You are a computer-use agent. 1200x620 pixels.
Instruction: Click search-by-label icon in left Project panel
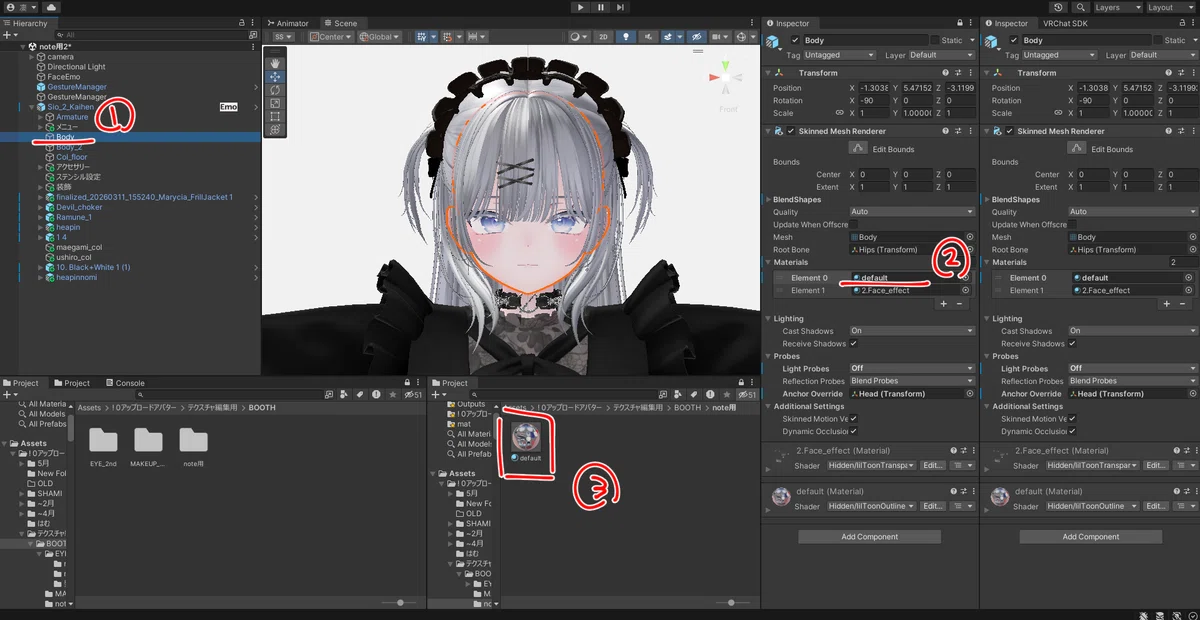[359, 395]
